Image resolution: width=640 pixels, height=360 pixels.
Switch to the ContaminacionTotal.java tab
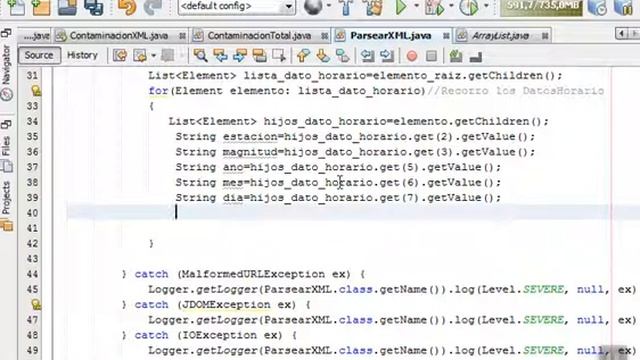click(259, 36)
